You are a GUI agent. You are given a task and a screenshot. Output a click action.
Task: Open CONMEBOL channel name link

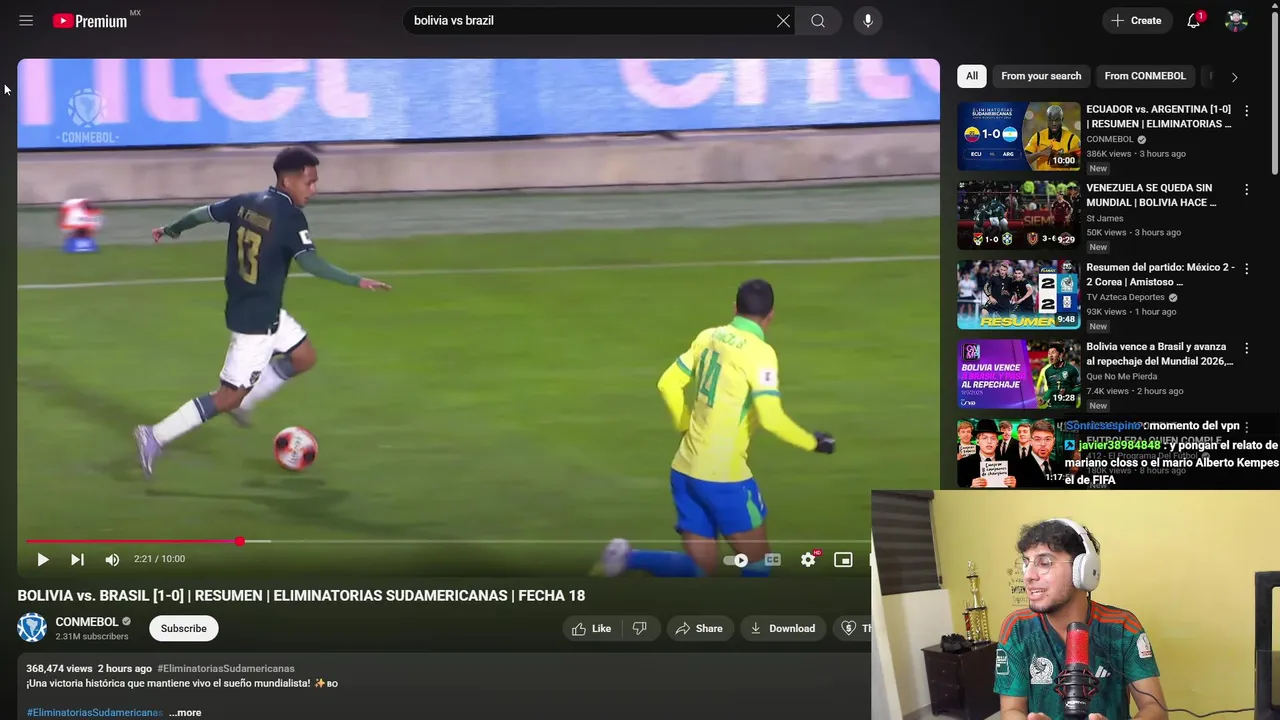87,622
